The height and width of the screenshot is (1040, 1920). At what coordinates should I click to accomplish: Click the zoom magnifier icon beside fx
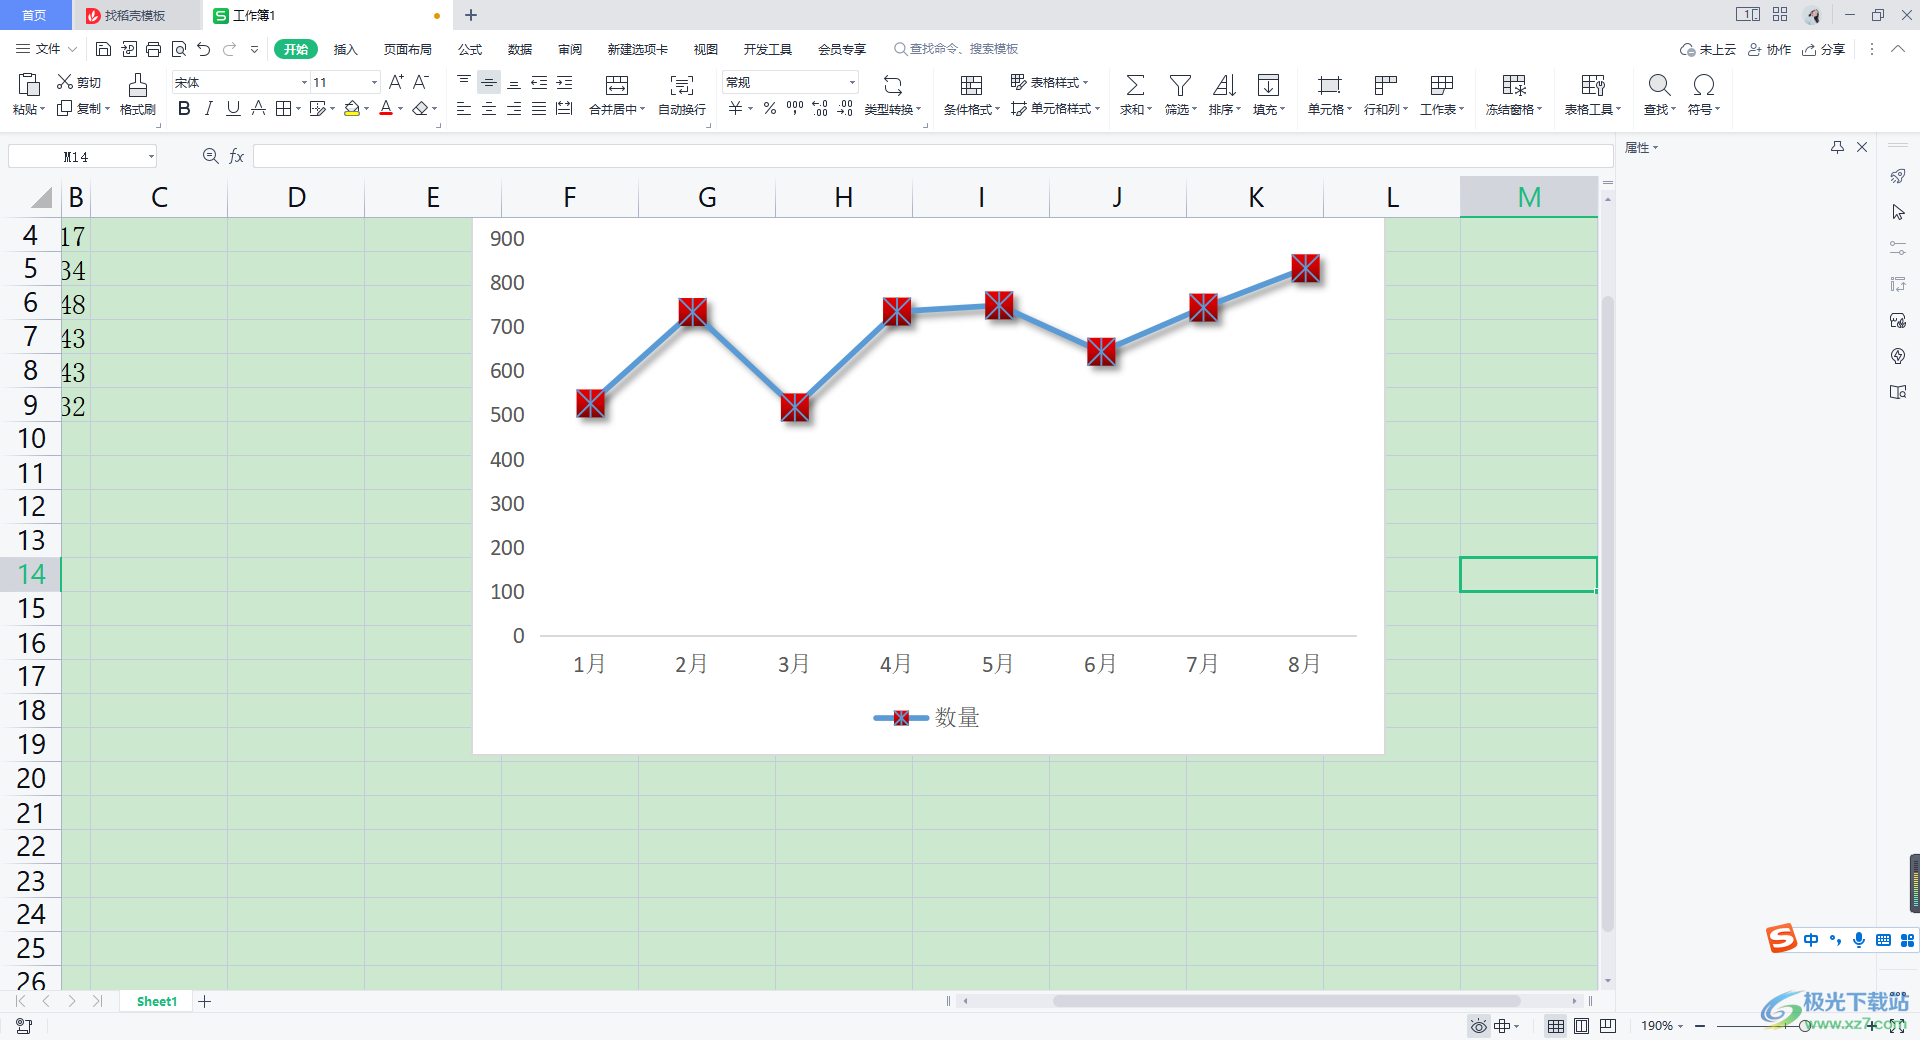(210, 156)
